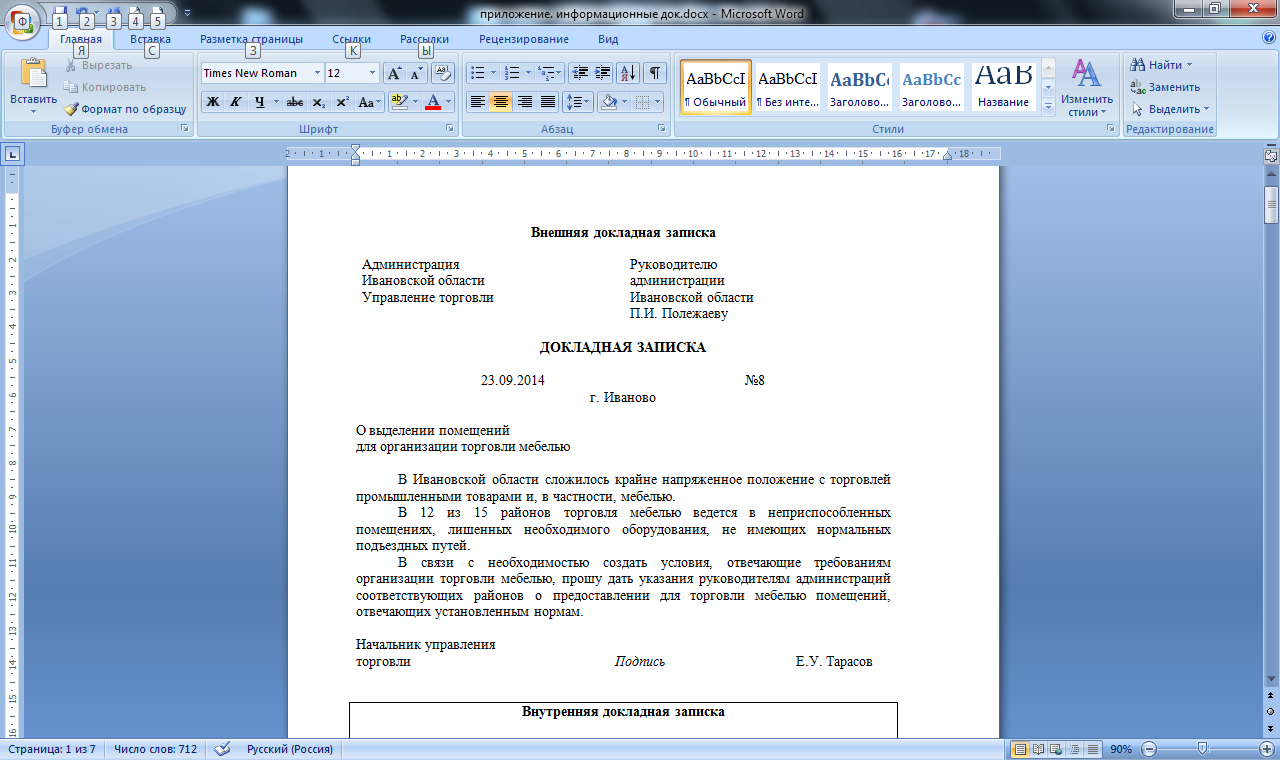The height and width of the screenshot is (760, 1280).
Task: Click Копировать copy button
Action: pyautogui.click(x=105, y=87)
